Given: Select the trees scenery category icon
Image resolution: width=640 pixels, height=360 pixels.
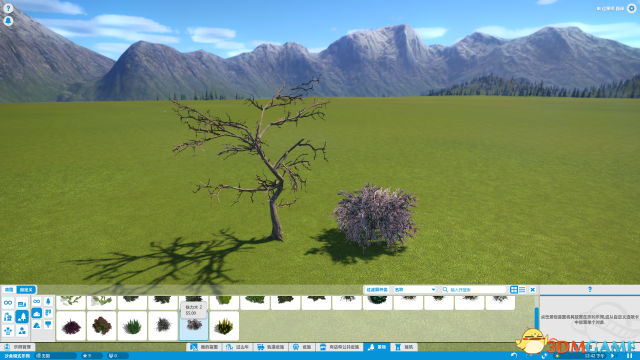Looking at the screenshot, I should (22, 316).
